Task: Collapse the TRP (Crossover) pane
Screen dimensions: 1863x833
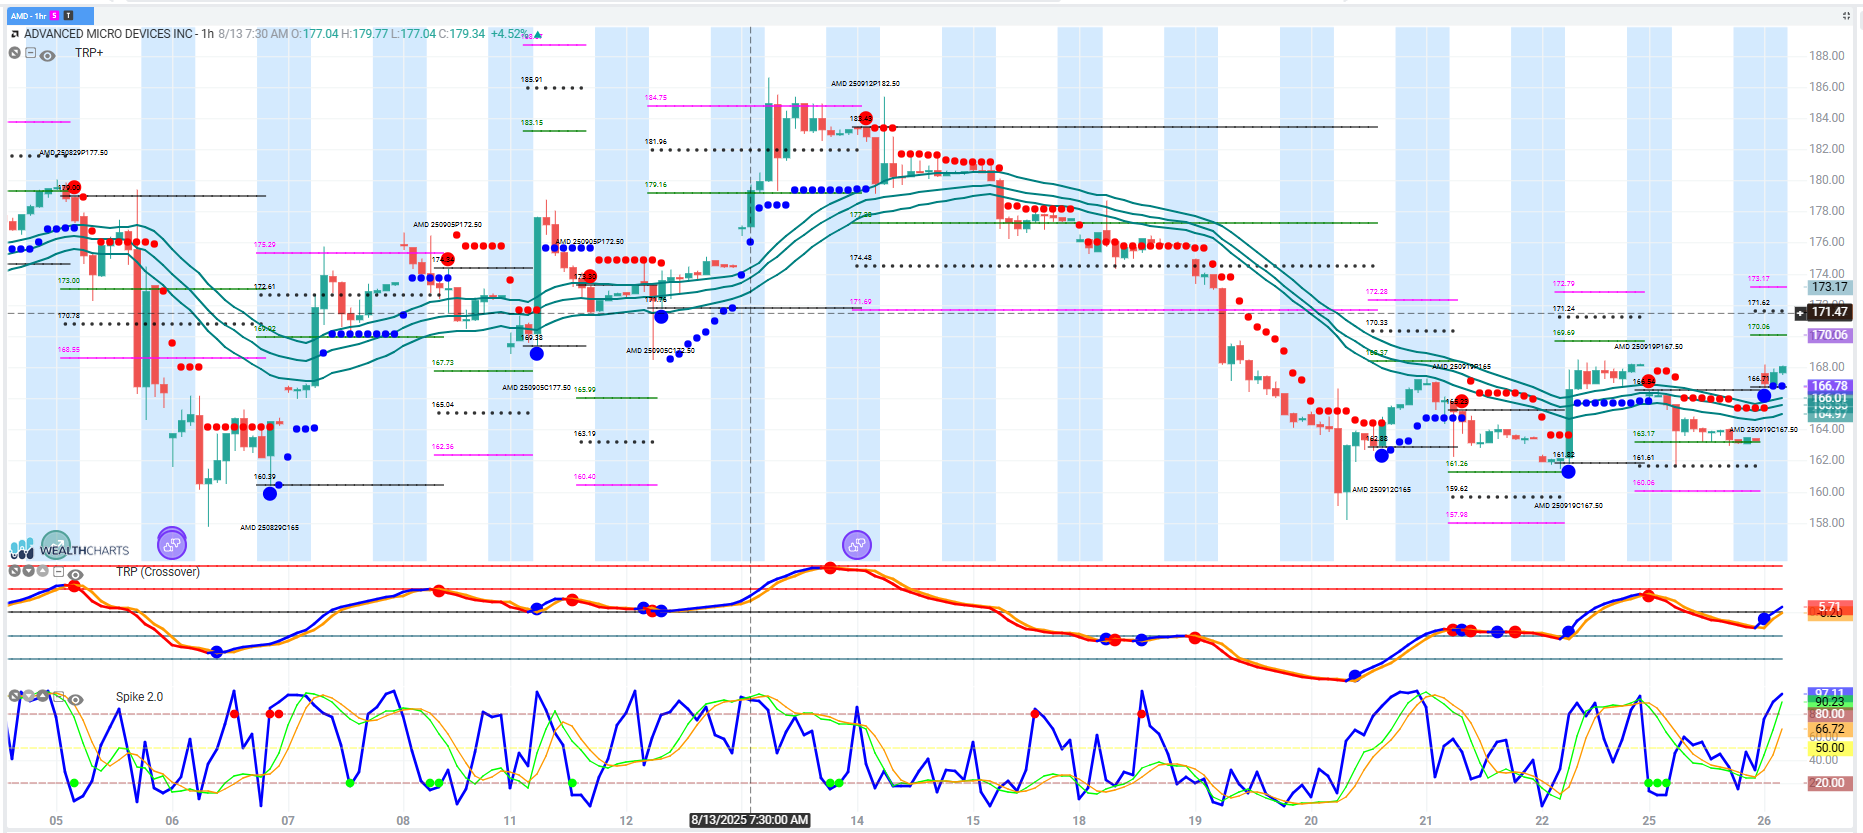Action: tap(58, 572)
